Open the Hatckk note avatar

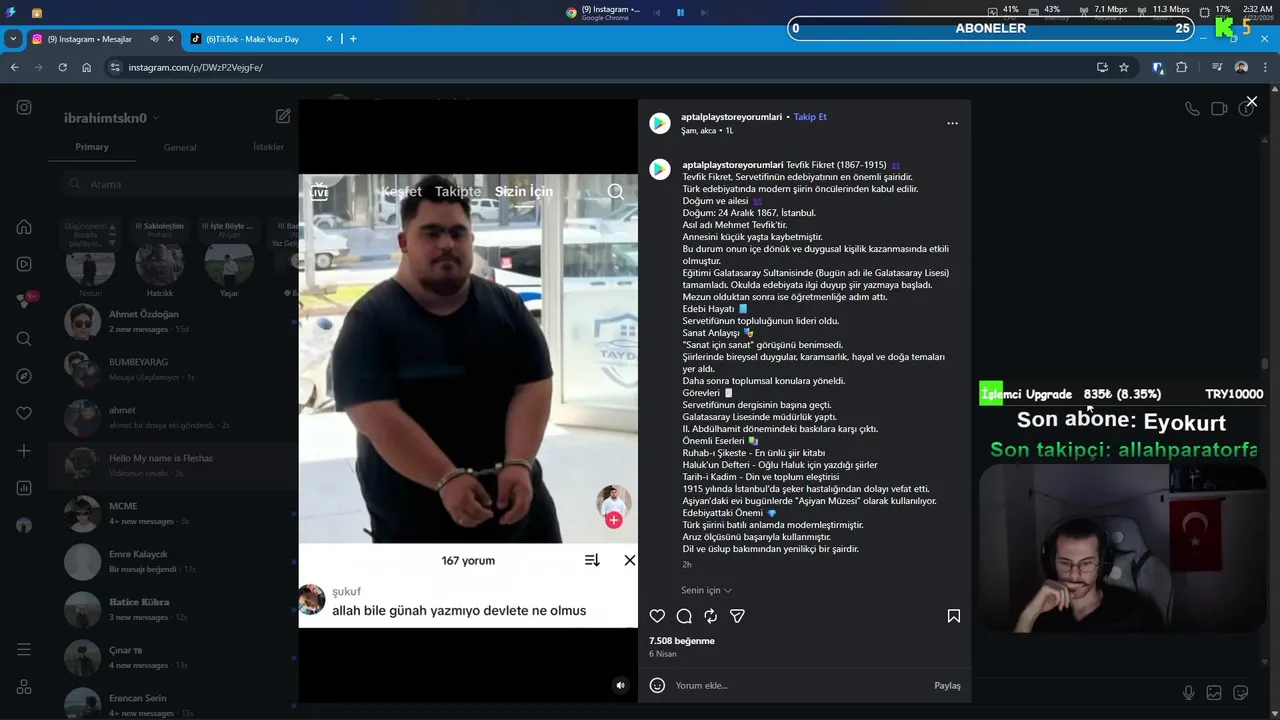[160, 264]
